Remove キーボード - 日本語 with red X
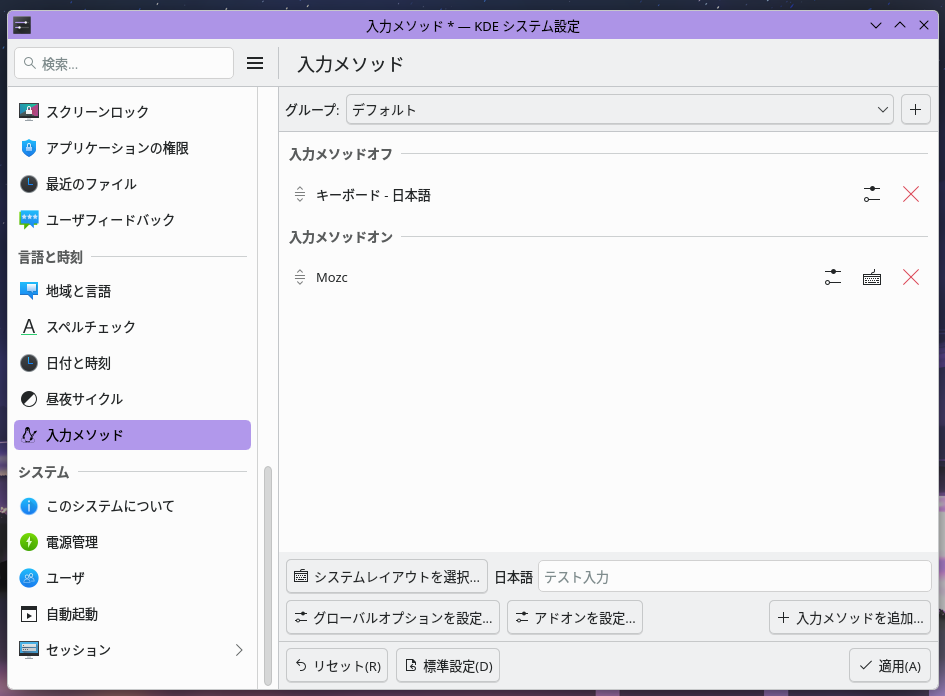Screen dimensions: 945x696 [910, 195]
